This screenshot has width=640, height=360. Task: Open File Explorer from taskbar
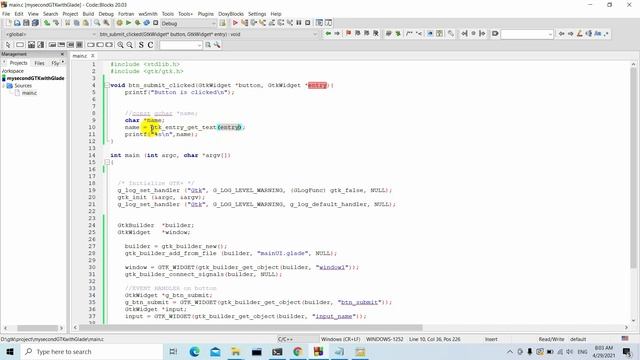tap(236, 351)
